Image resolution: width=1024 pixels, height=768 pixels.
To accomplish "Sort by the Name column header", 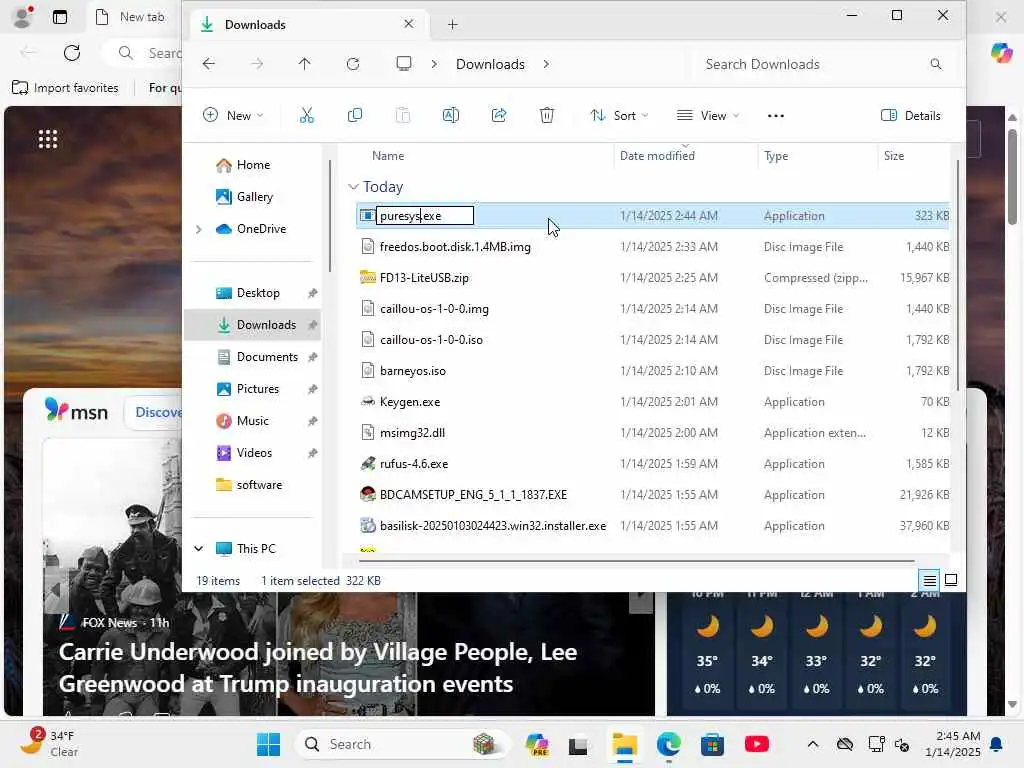I will [x=388, y=156].
